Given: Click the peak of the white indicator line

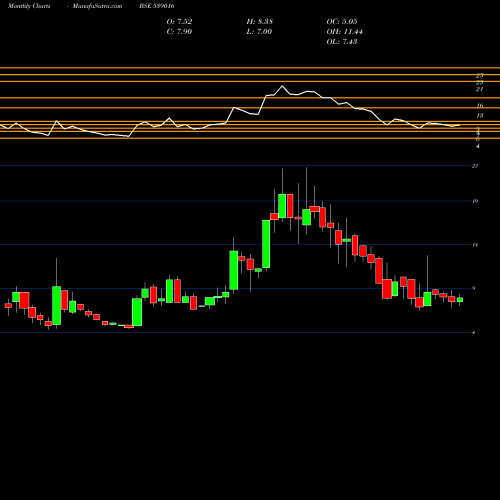Looking at the screenshot, I should point(282,86).
